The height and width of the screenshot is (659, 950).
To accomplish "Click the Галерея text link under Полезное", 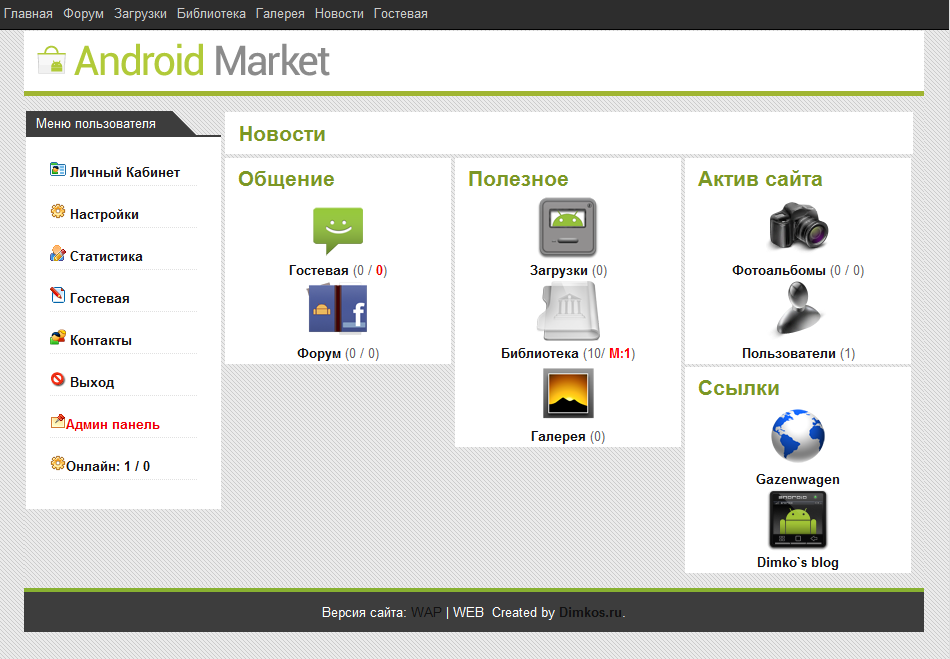I will click(x=558, y=436).
